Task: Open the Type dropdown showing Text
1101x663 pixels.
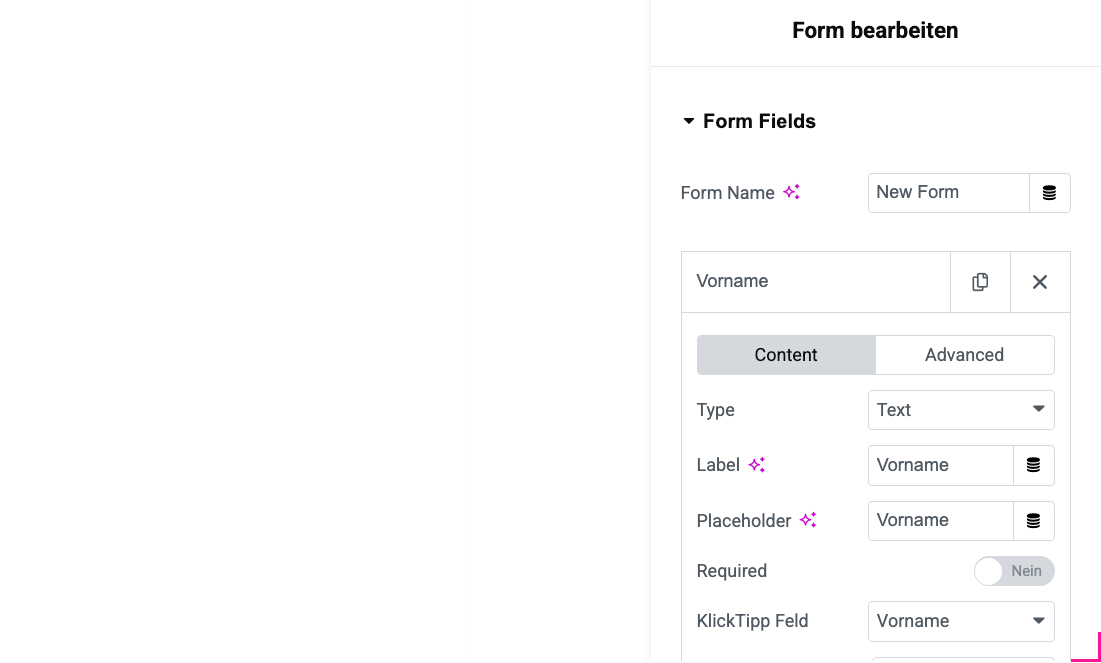Action: [961, 410]
